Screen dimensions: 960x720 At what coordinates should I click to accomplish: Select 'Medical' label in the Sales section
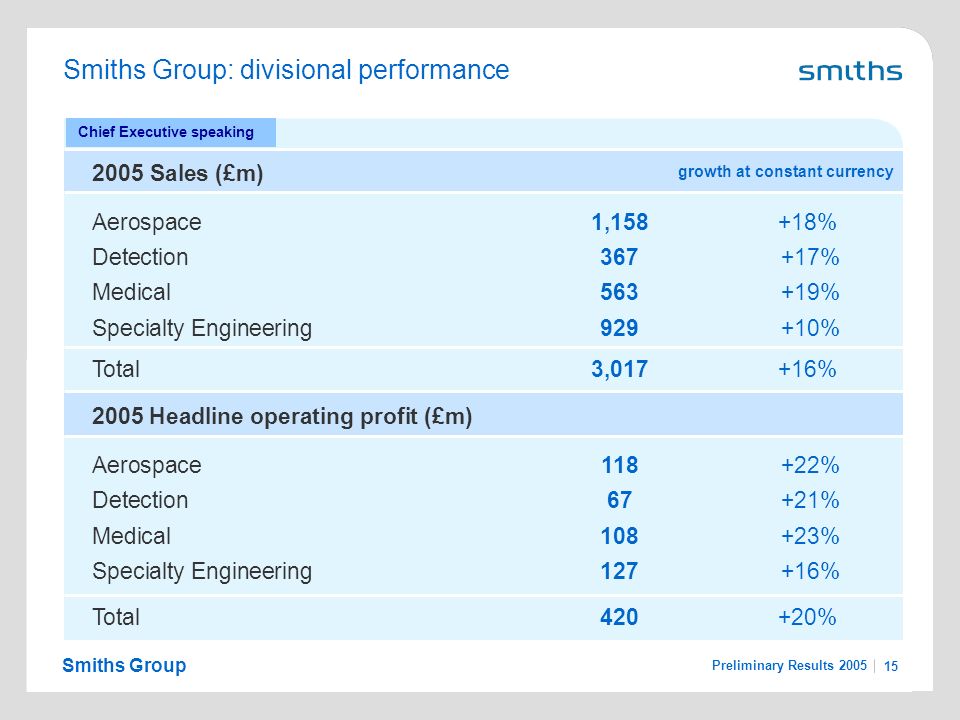[x=132, y=292]
